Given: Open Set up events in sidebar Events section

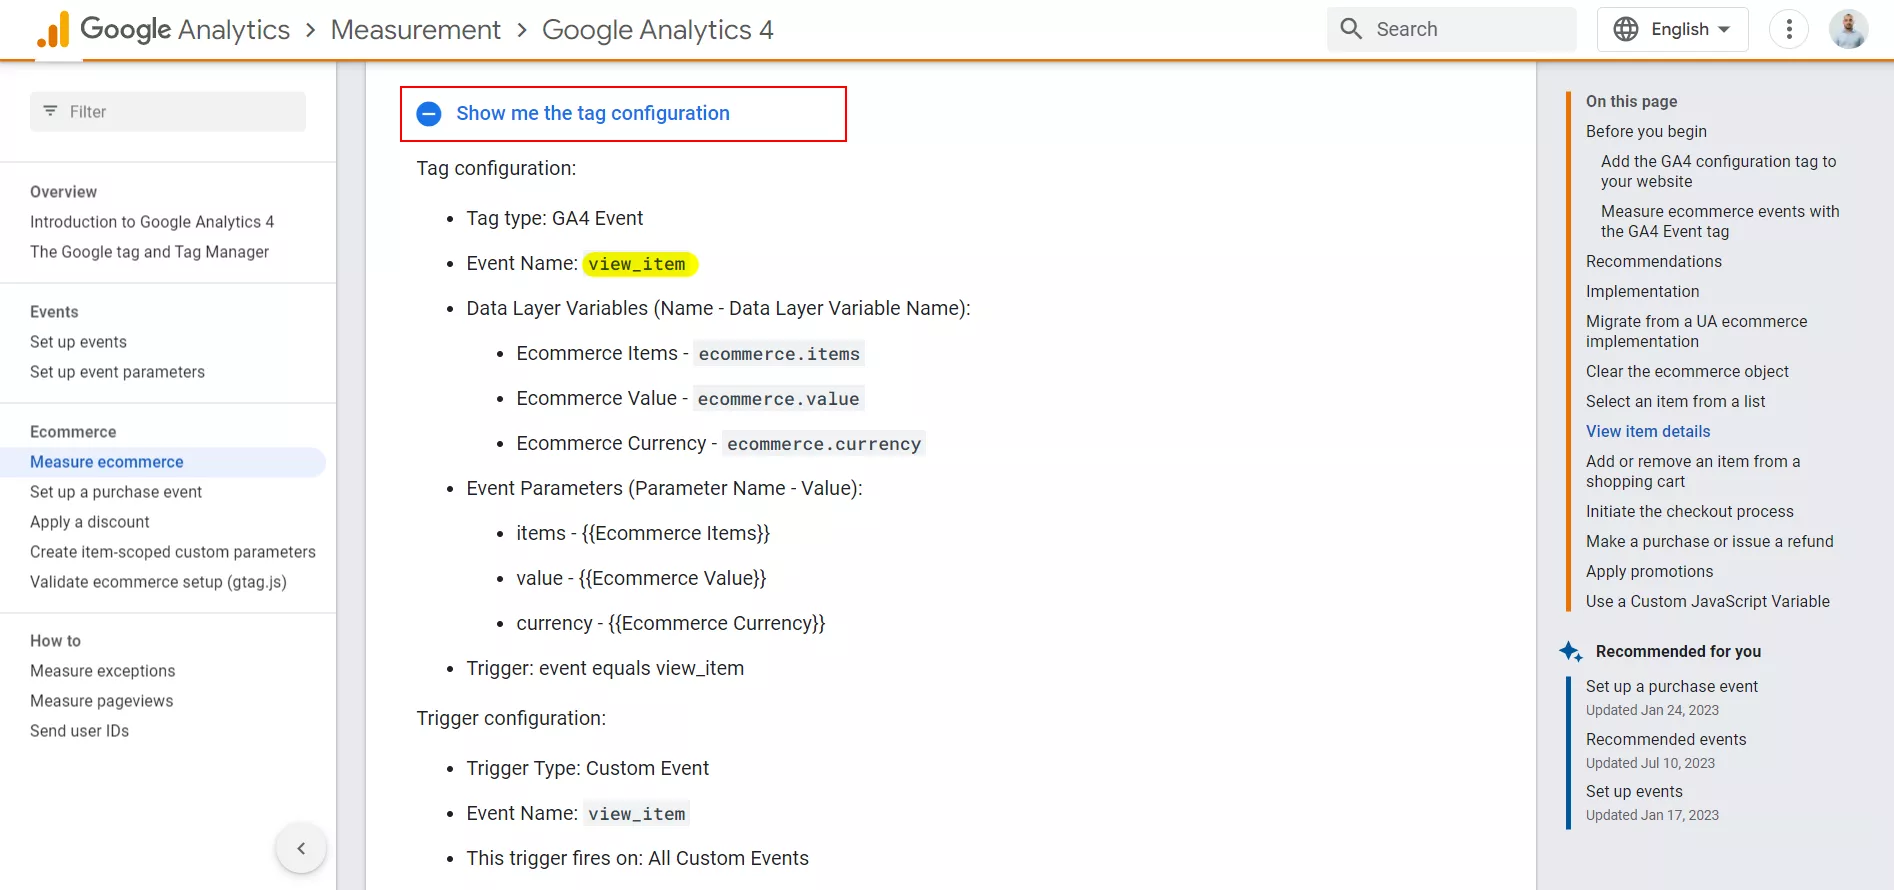Looking at the screenshot, I should (78, 342).
